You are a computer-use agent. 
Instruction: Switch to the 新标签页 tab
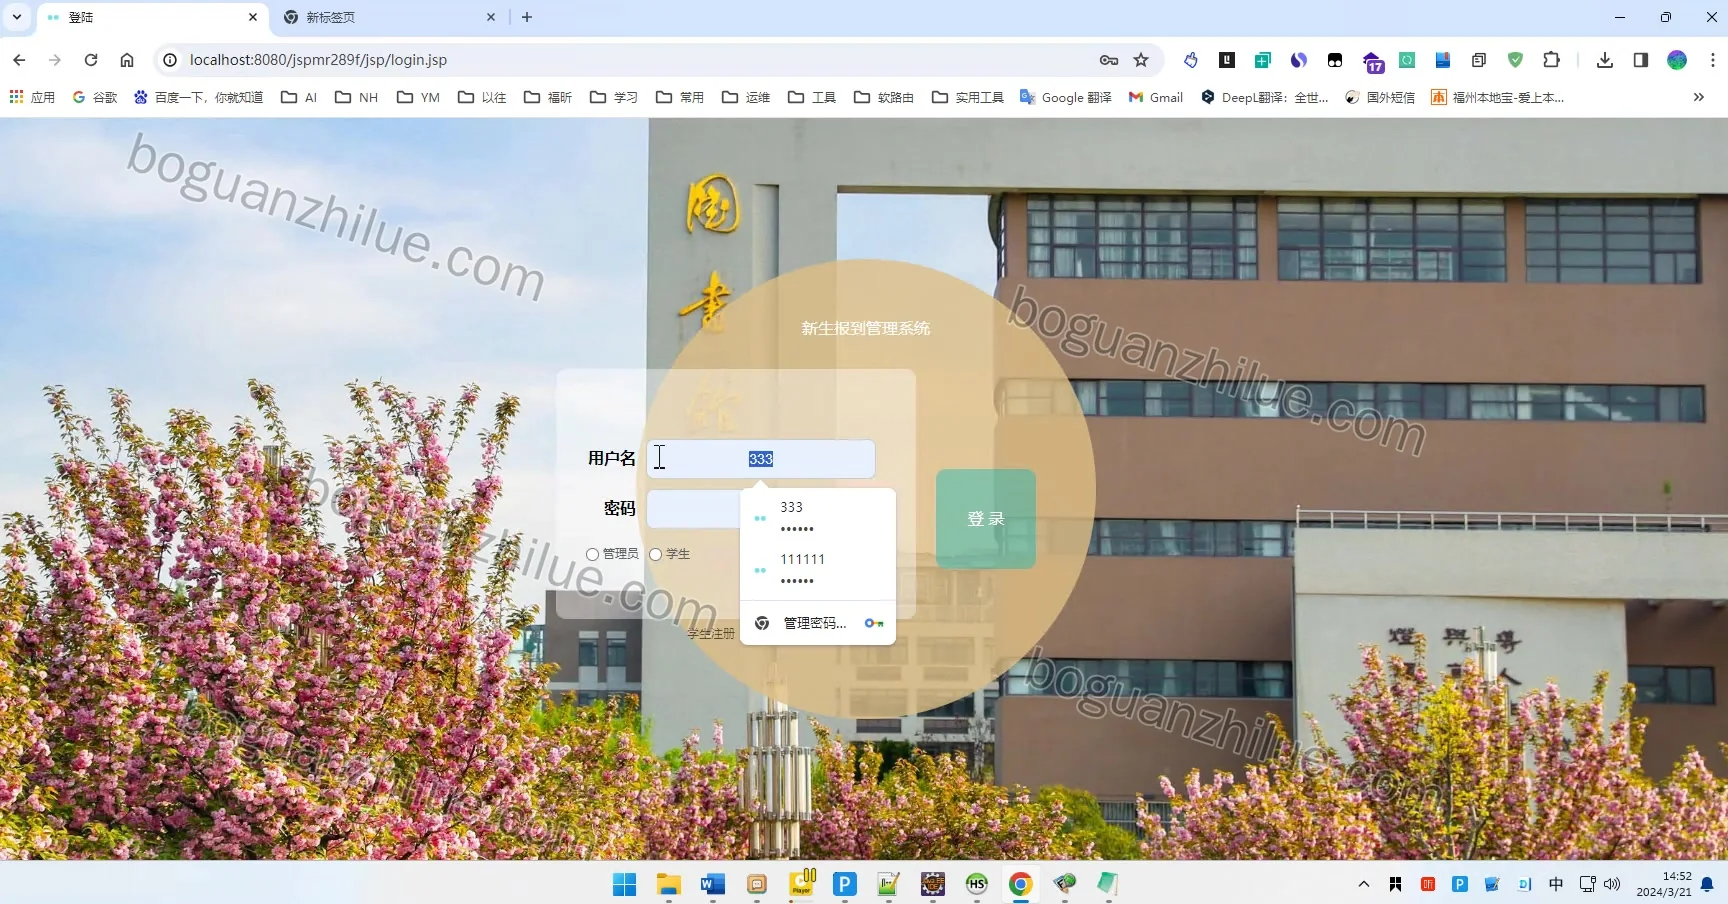[x=388, y=17]
